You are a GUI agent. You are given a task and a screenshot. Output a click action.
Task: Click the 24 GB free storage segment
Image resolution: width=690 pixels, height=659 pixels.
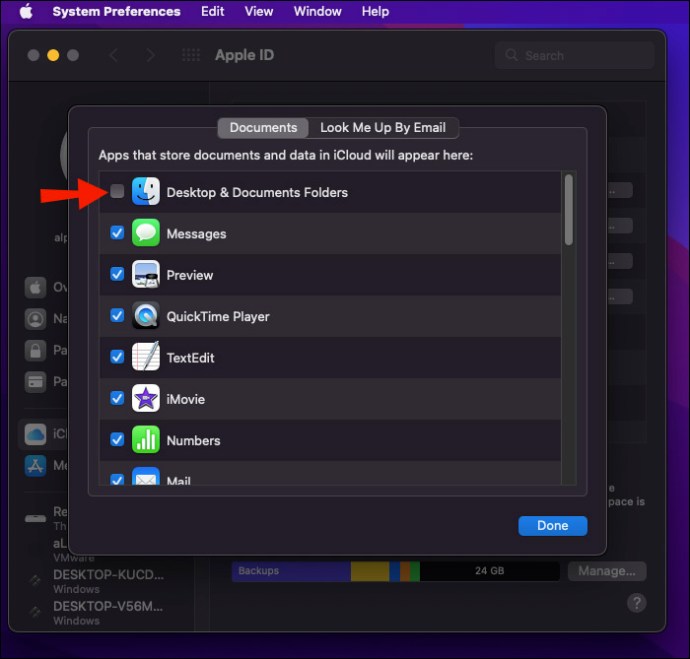tap(490, 571)
